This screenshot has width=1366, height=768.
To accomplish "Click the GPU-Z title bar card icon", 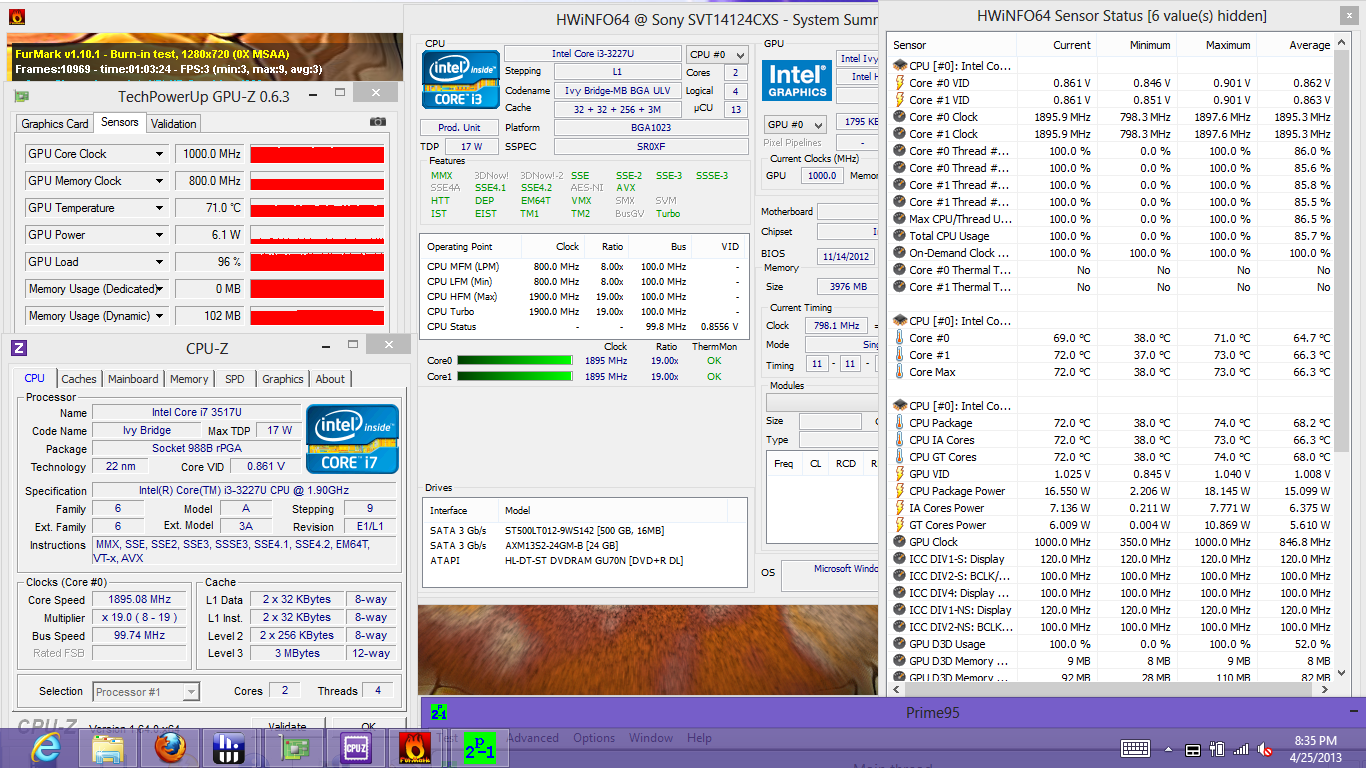I will point(21,96).
